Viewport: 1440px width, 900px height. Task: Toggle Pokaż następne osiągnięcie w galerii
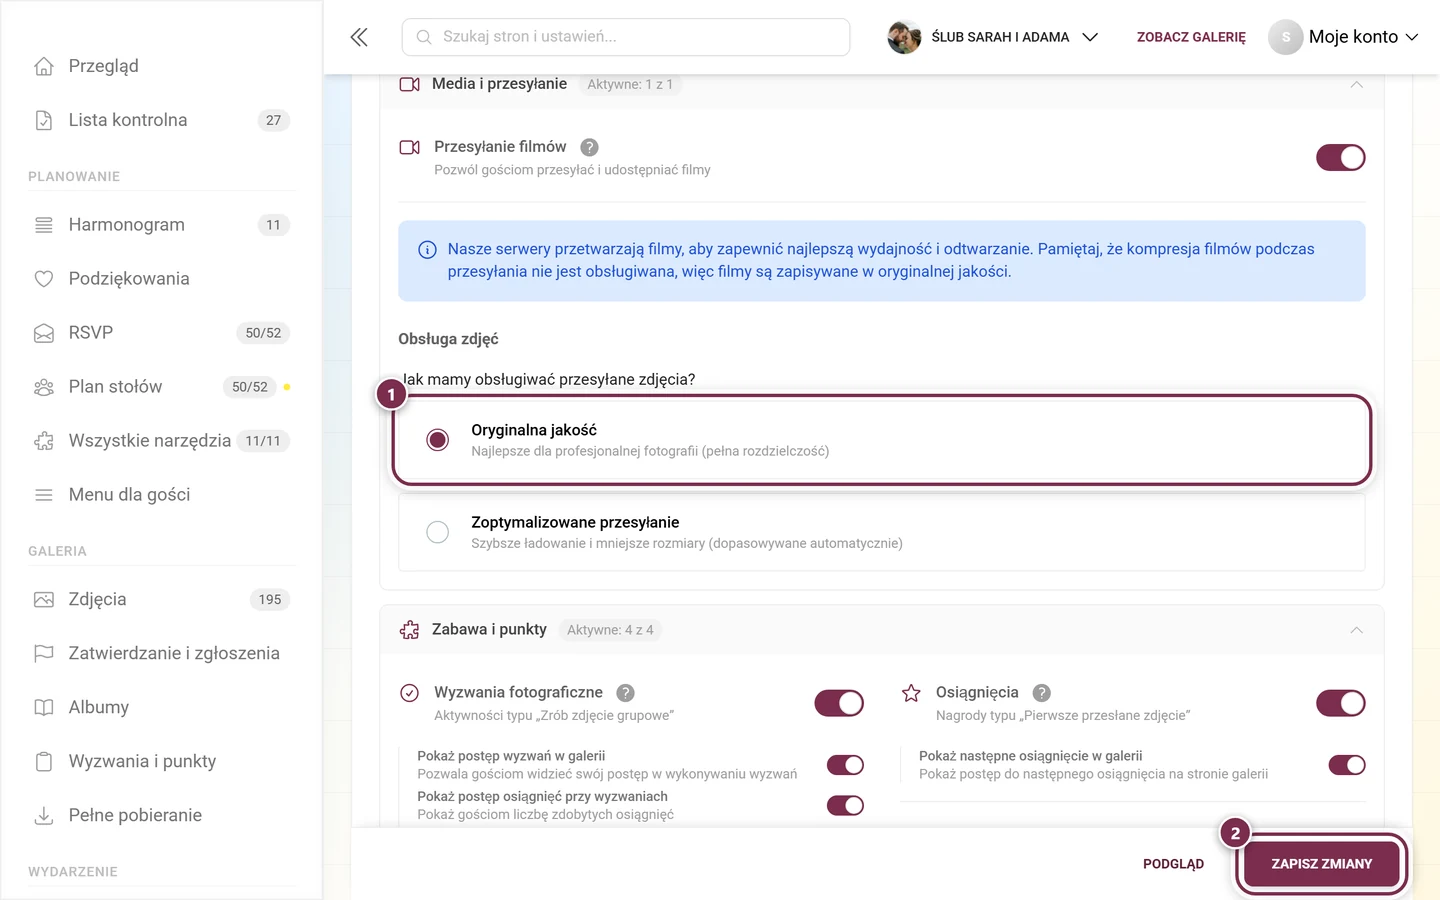[1347, 766]
